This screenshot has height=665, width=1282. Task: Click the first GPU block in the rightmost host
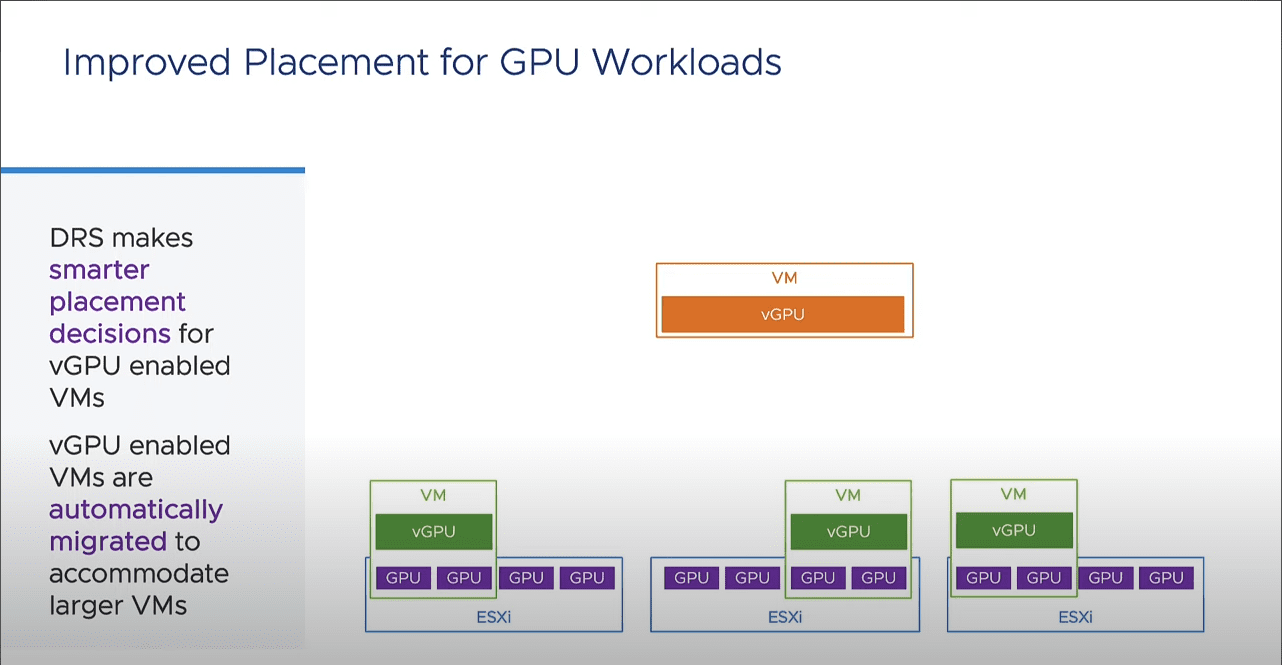(x=983, y=577)
